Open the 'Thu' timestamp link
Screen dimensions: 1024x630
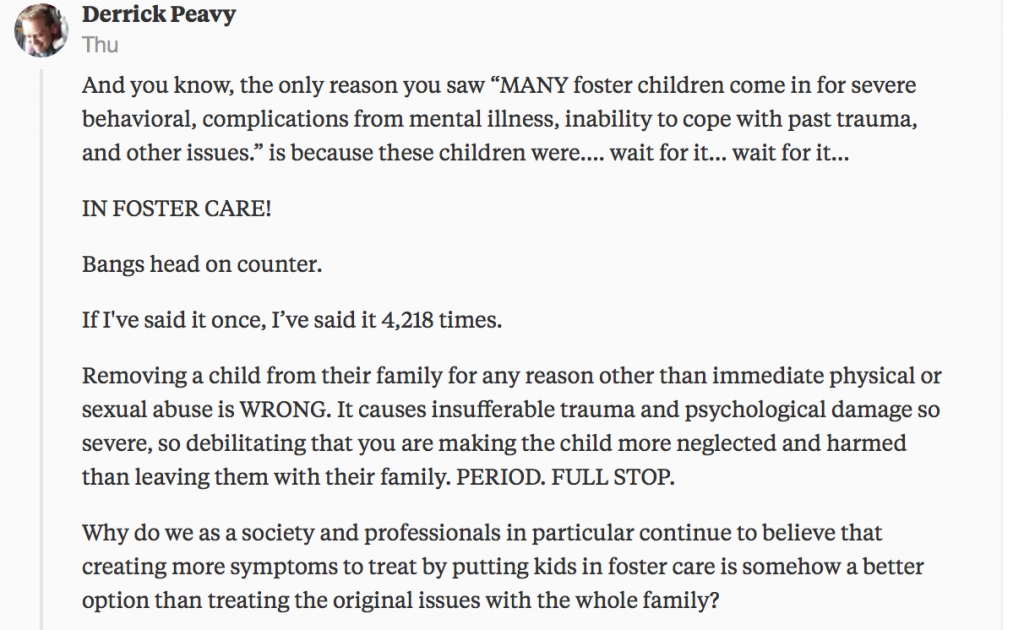click(100, 44)
